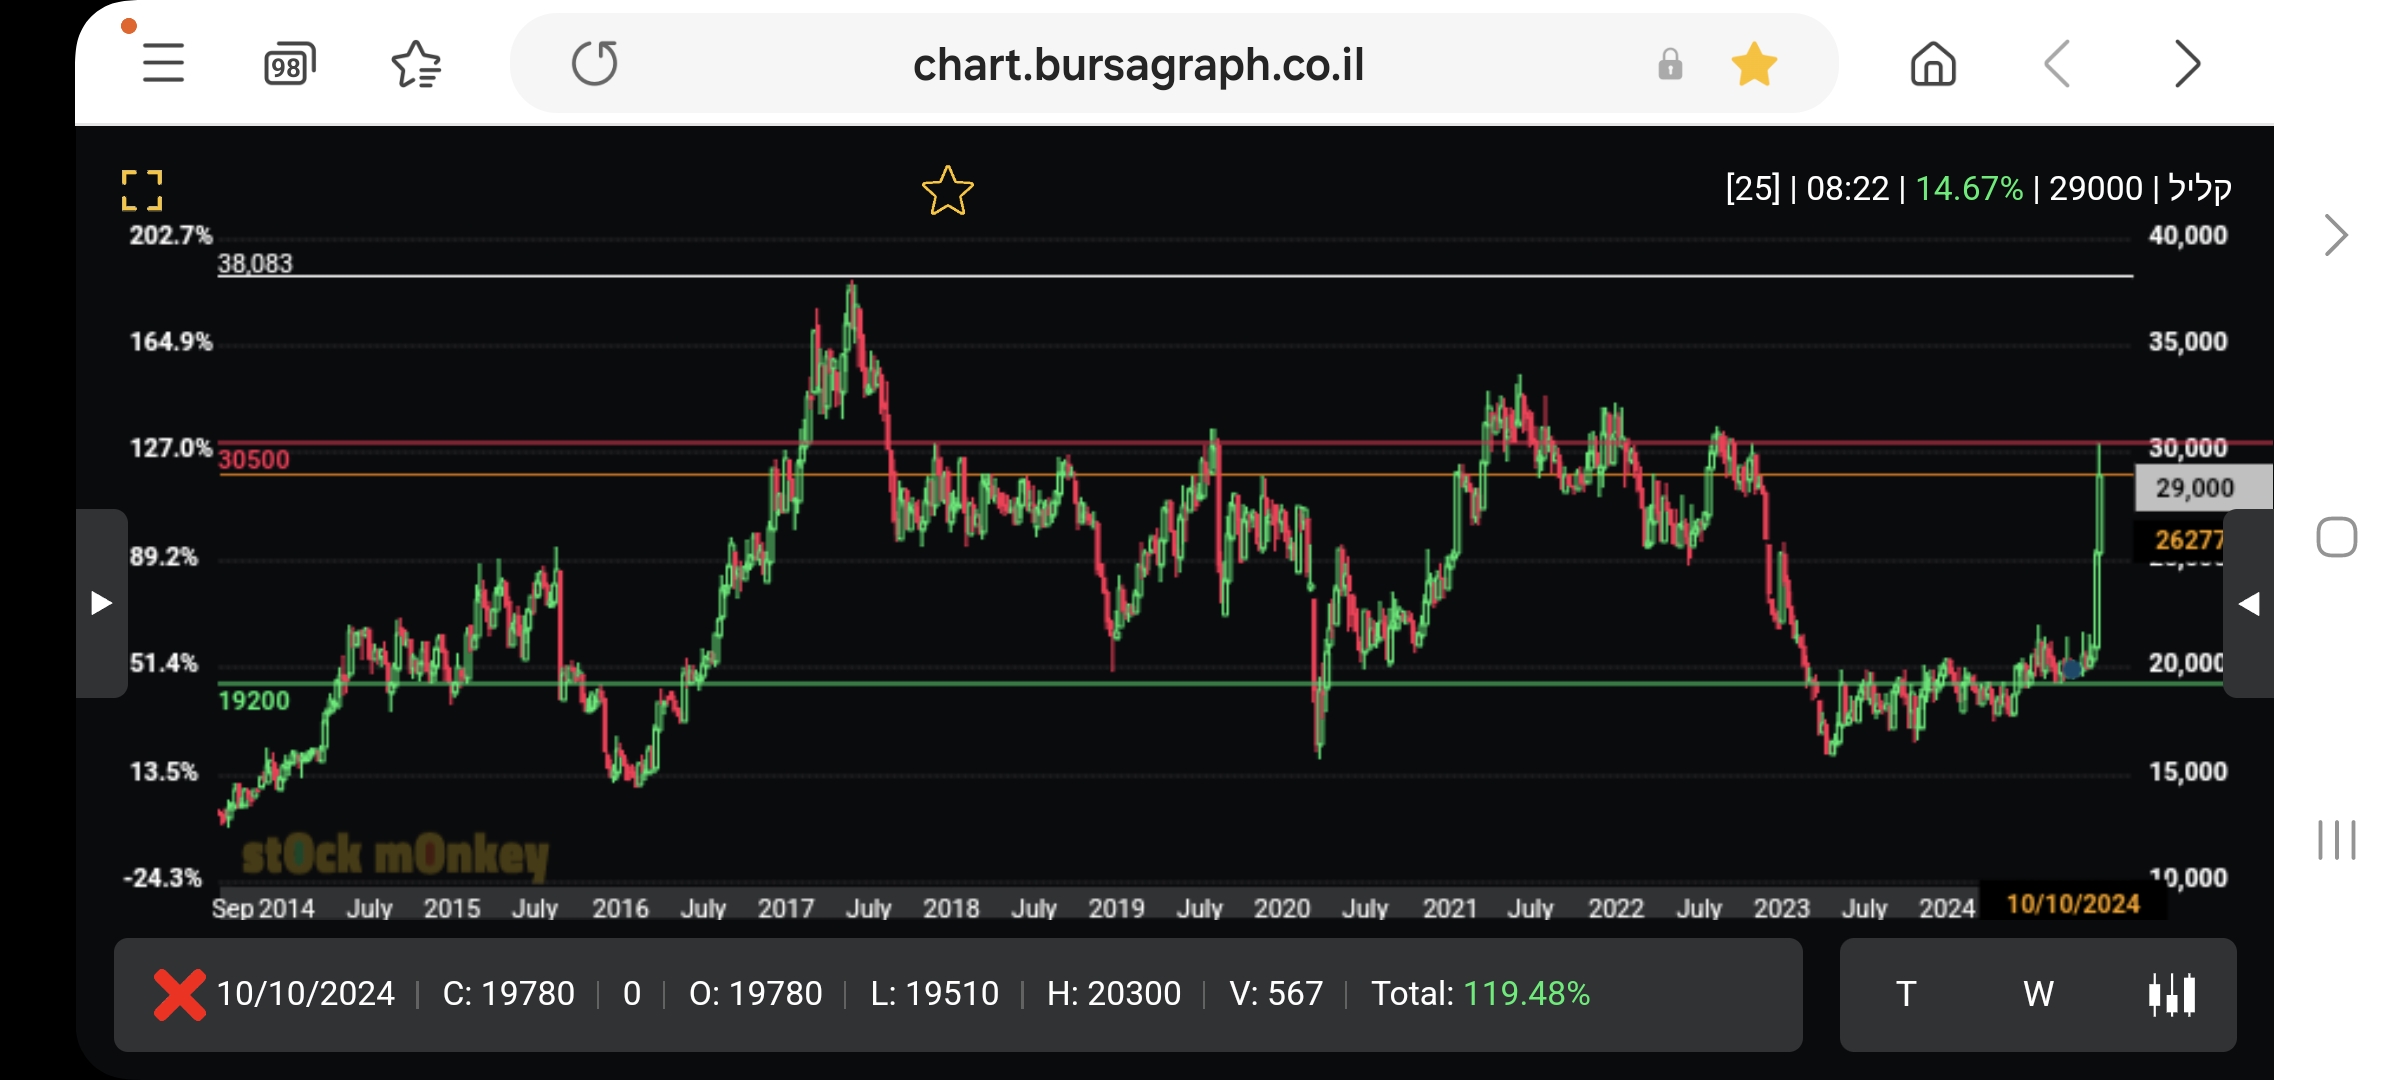Open the bookmarks list star icon
This screenshot has width=2400, height=1080.
[x=416, y=65]
